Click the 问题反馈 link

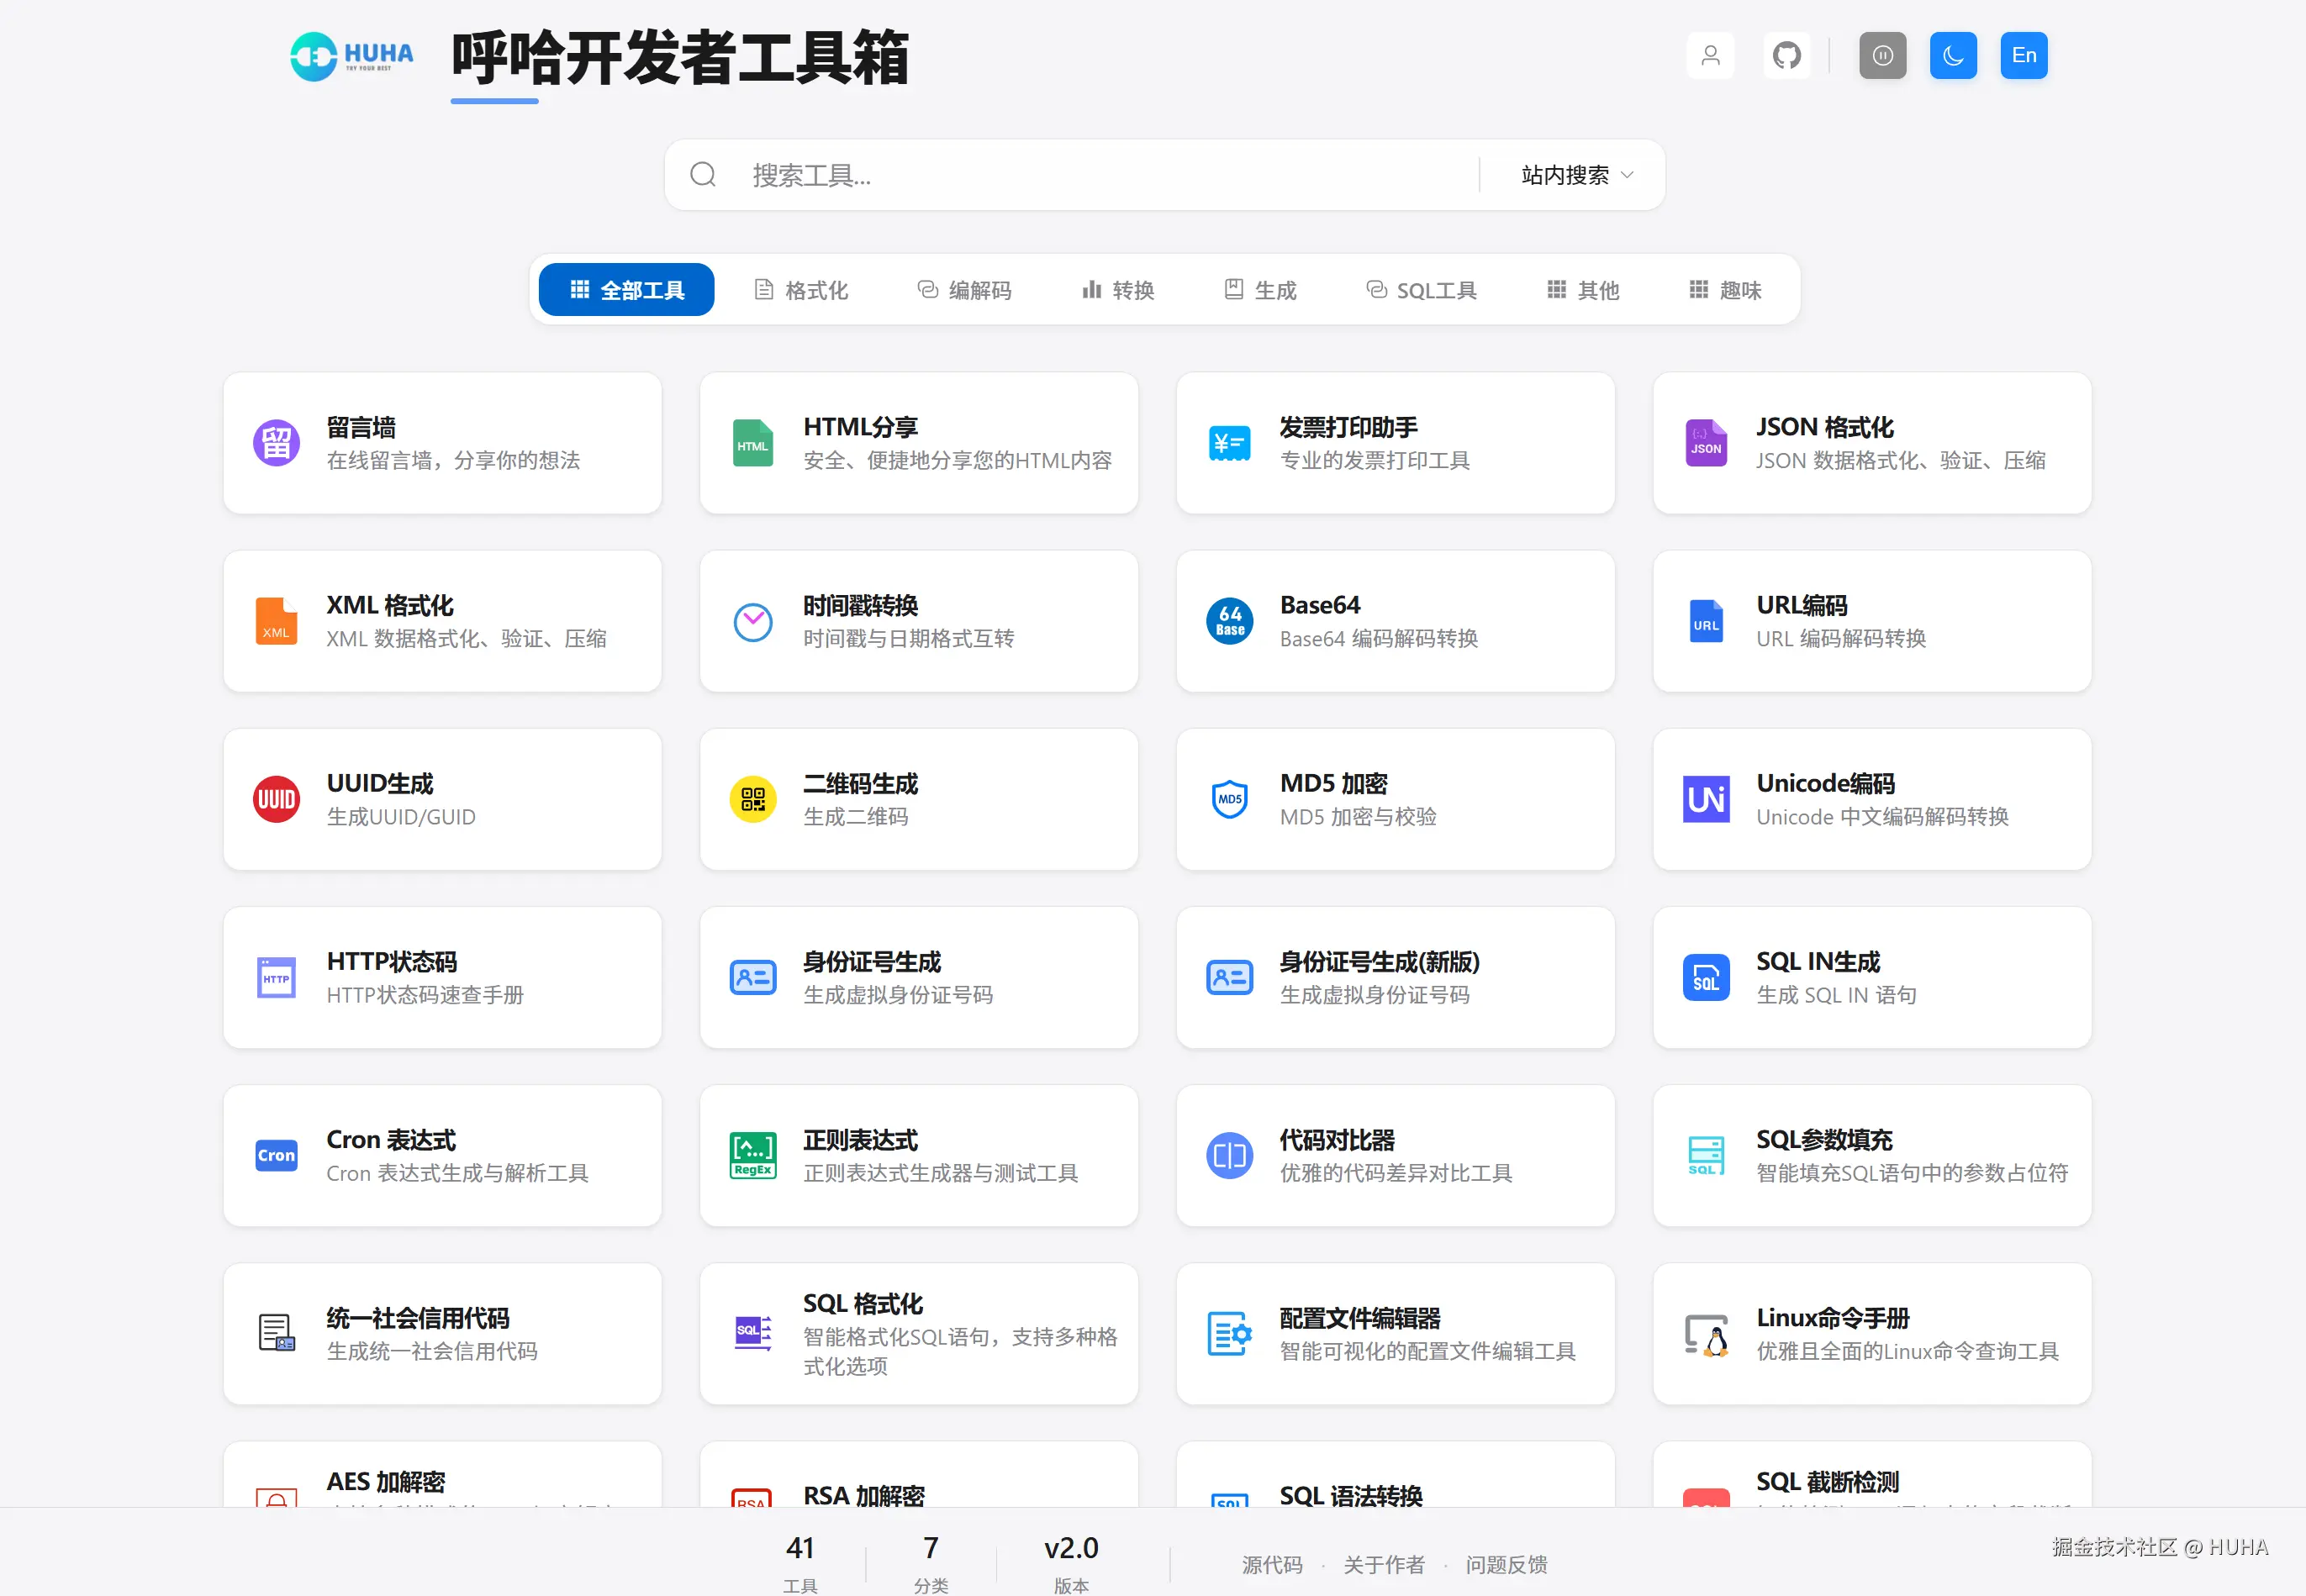pyautogui.click(x=1506, y=1564)
